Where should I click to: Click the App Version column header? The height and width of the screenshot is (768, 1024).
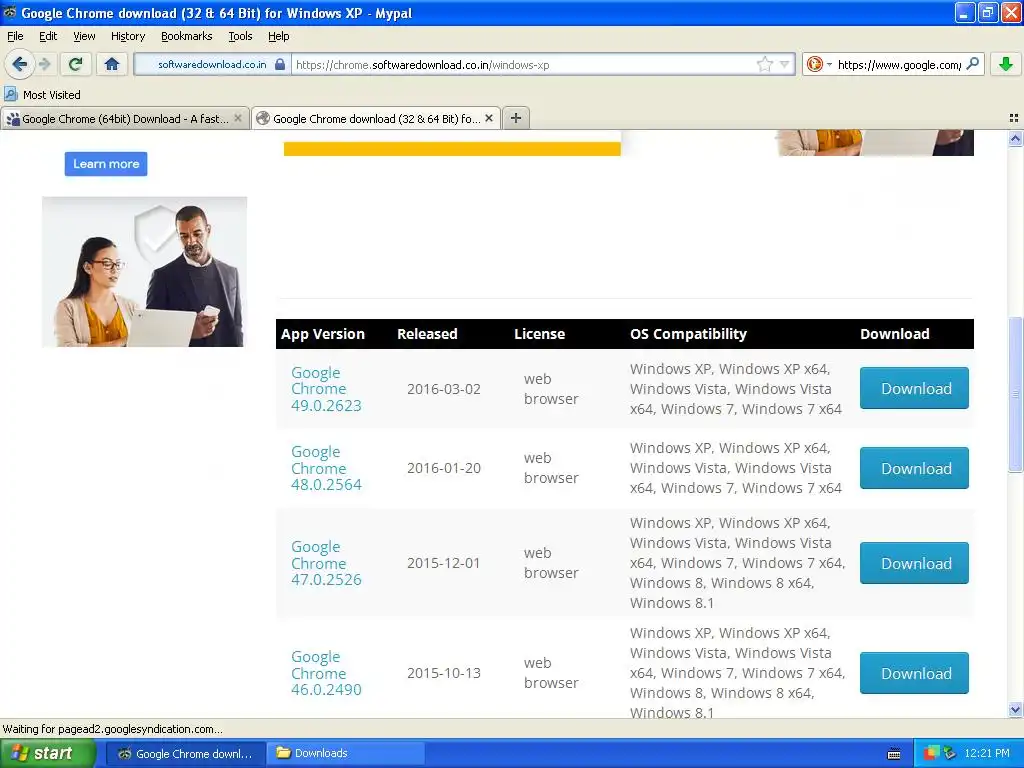(323, 334)
